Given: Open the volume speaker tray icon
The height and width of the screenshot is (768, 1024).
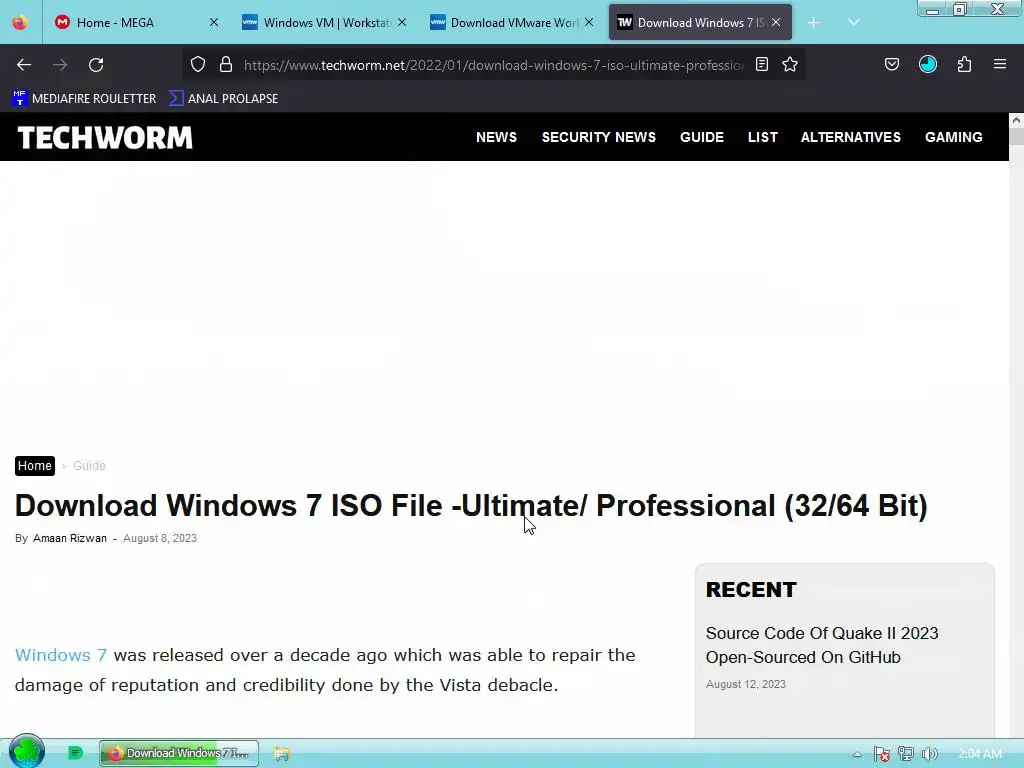Looking at the screenshot, I should [929, 754].
